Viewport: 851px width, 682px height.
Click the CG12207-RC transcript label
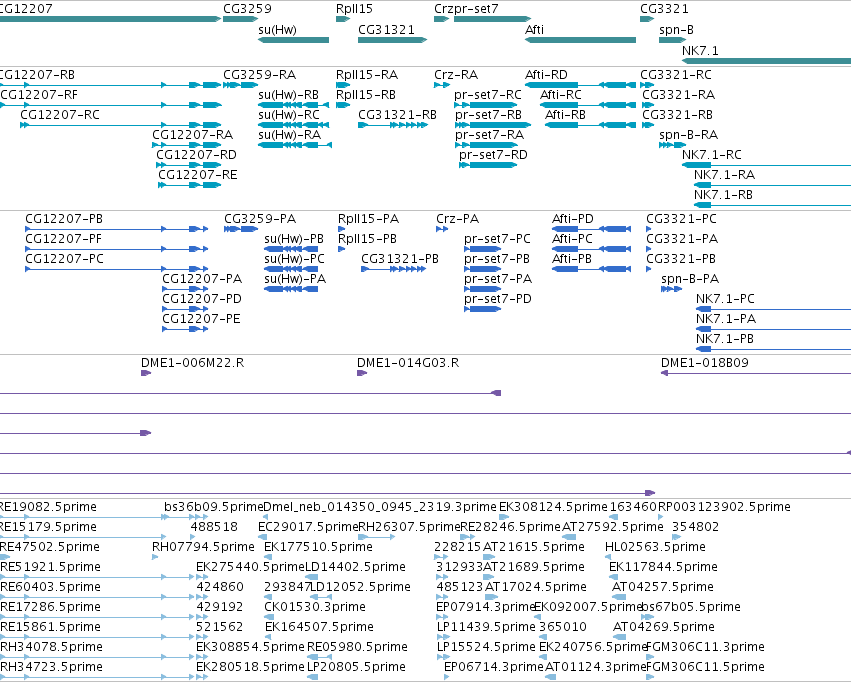coord(60,115)
